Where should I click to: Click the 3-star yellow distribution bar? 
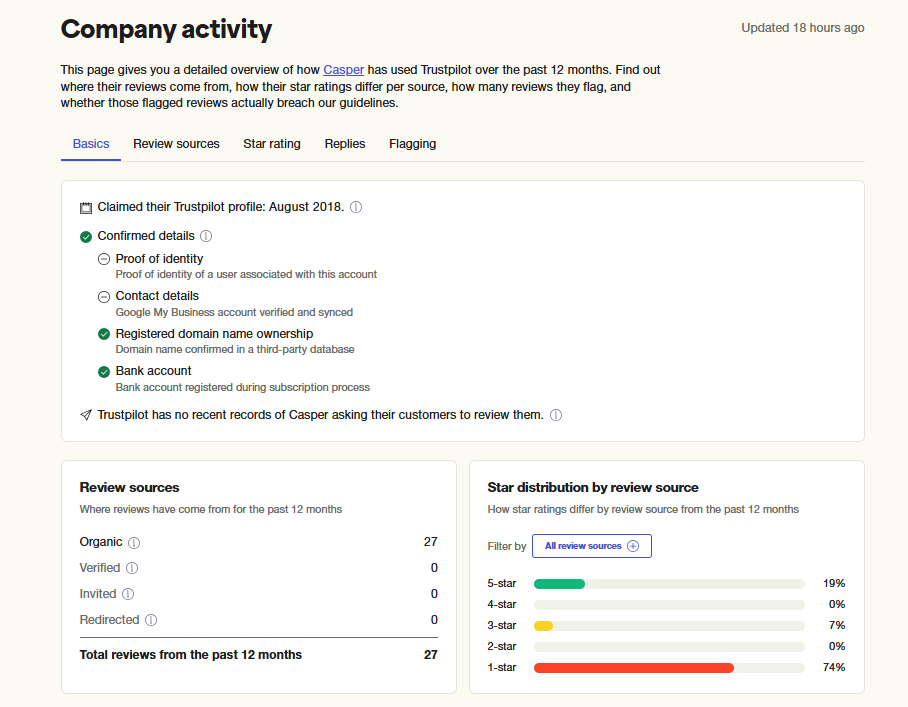click(543, 626)
